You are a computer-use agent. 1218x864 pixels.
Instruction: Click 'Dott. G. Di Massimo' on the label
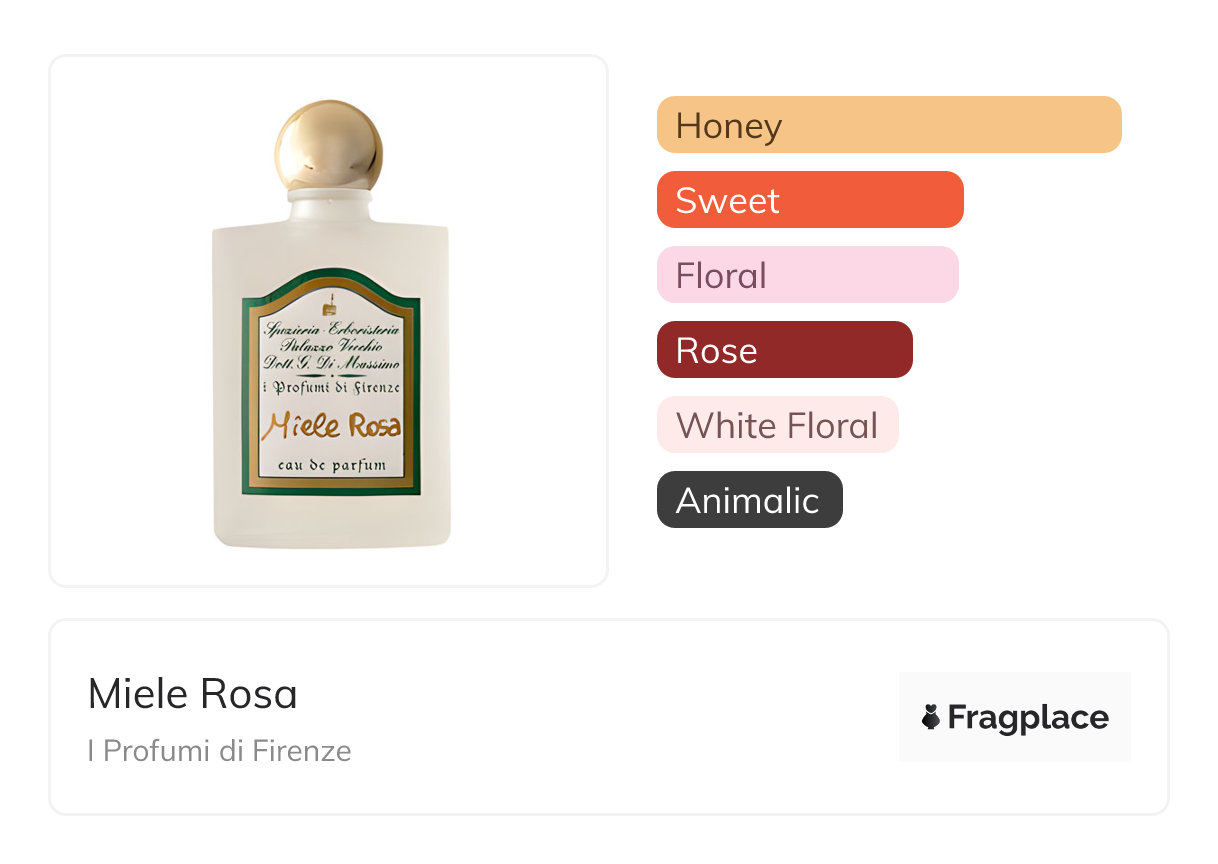click(331, 363)
